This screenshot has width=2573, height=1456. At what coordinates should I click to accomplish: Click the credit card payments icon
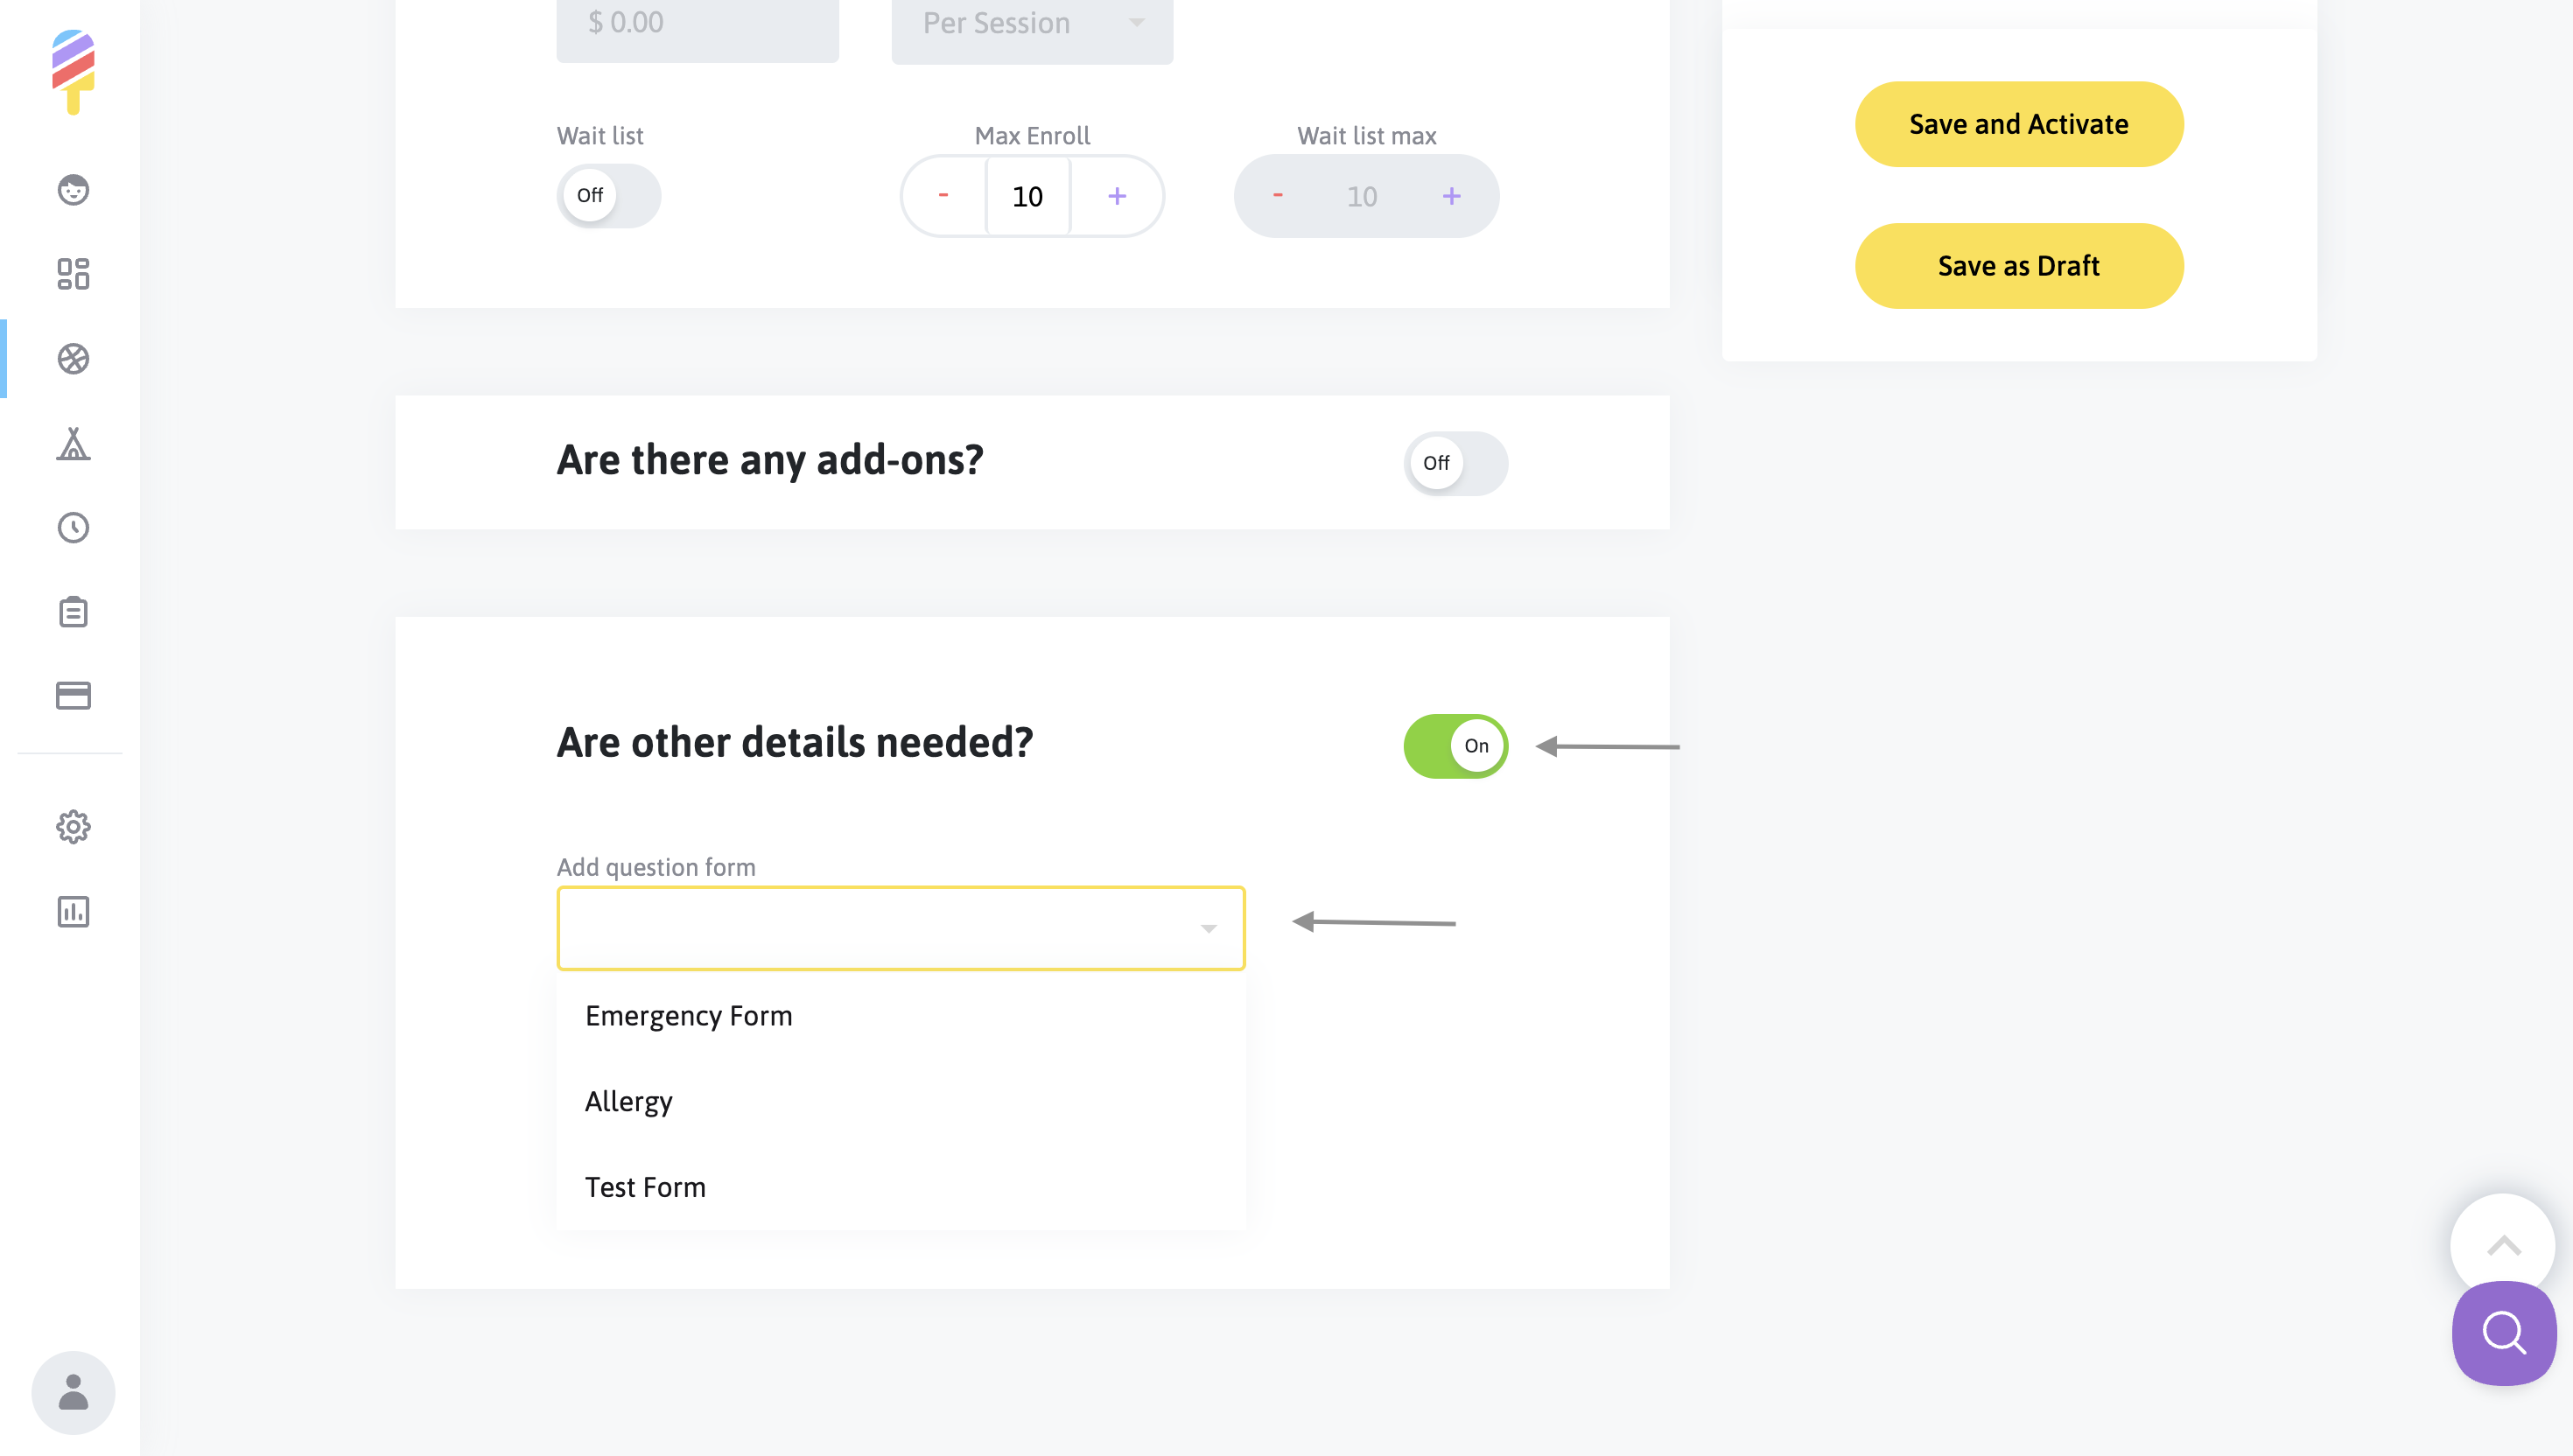click(73, 696)
